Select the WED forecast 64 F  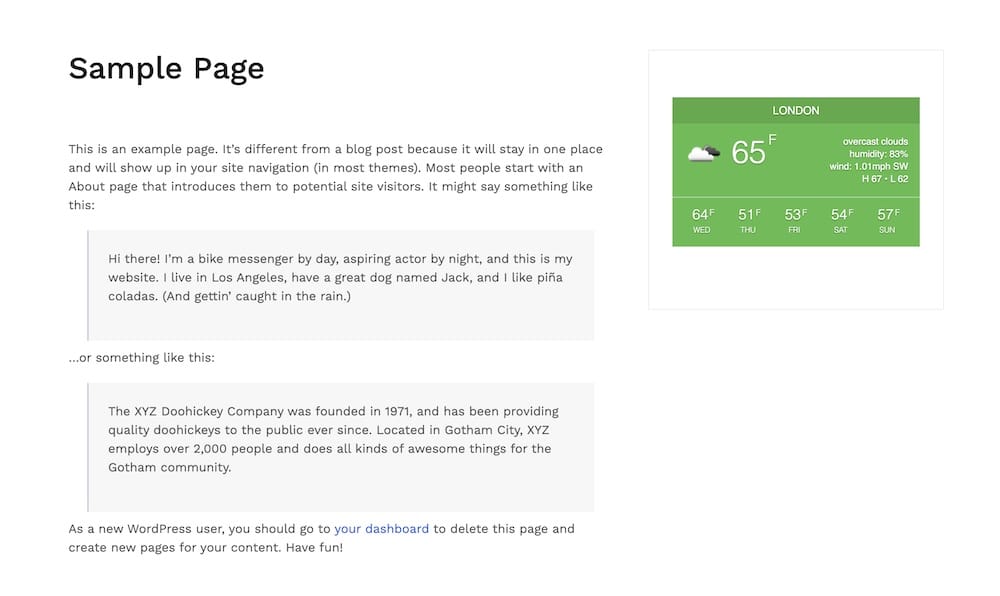click(x=702, y=221)
